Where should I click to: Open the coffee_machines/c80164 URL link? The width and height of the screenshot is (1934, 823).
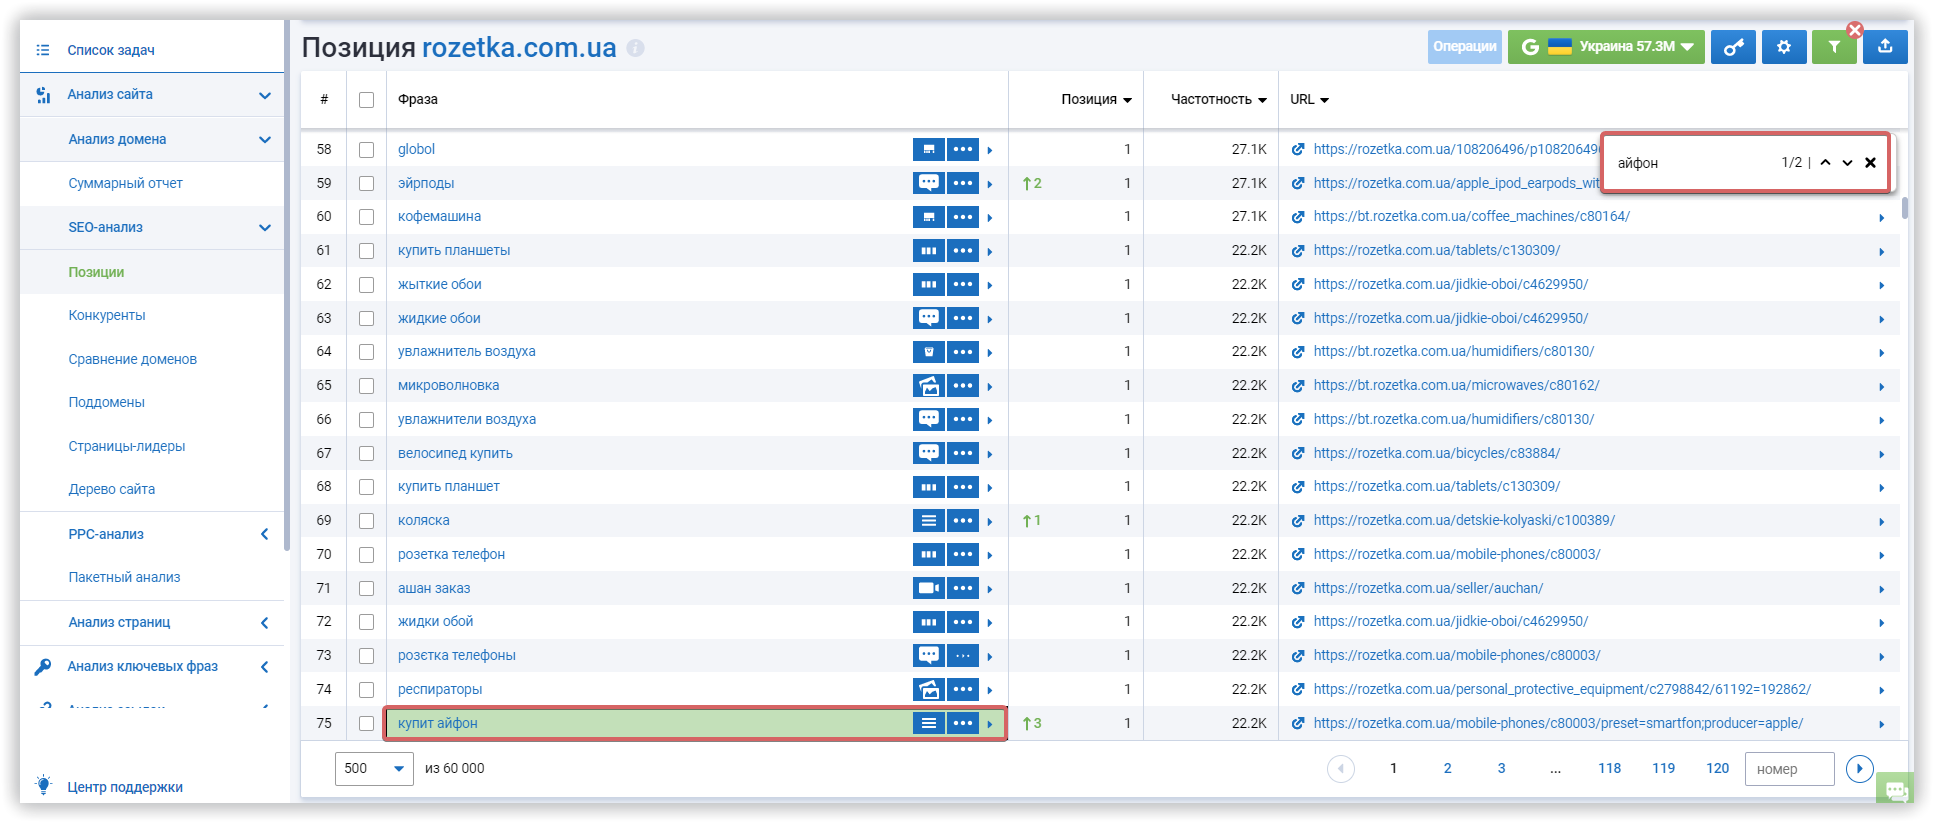coord(1472,217)
